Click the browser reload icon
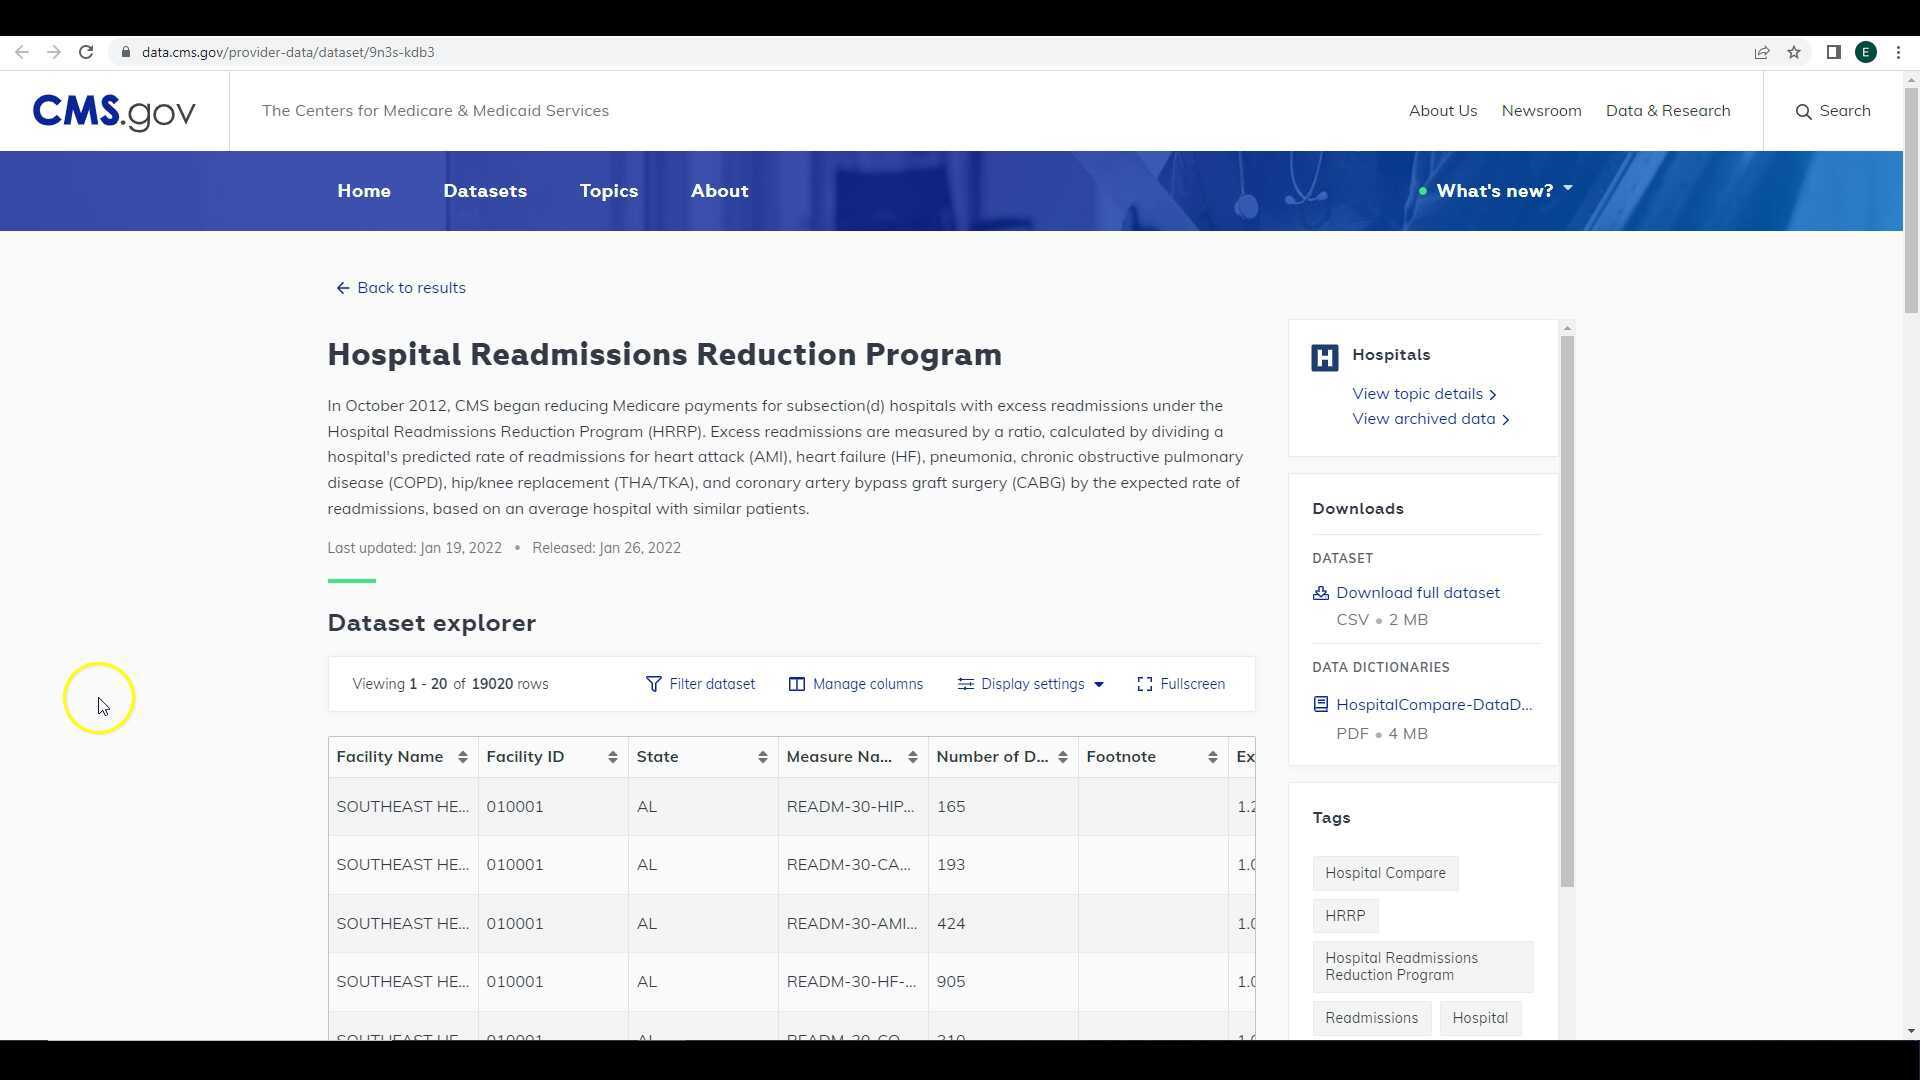This screenshot has width=1920, height=1080. click(x=86, y=52)
